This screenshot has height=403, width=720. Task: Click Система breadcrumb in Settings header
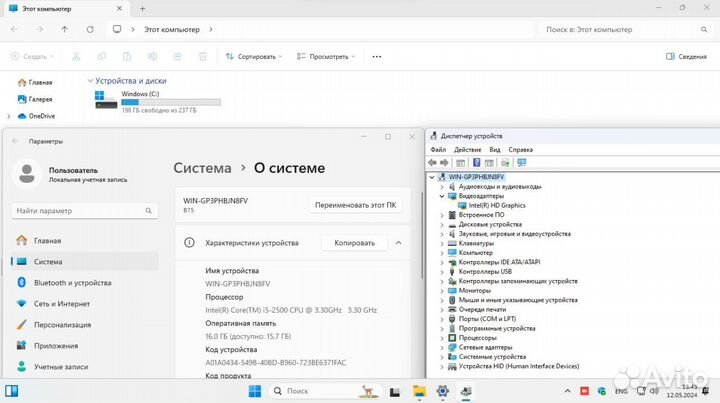point(202,168)
